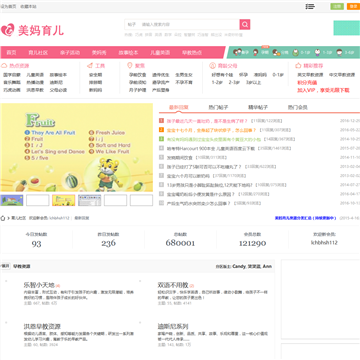Select the yellow third slideshow thumbnail
This screenshot has height=360, width=360.
[64, 200]
